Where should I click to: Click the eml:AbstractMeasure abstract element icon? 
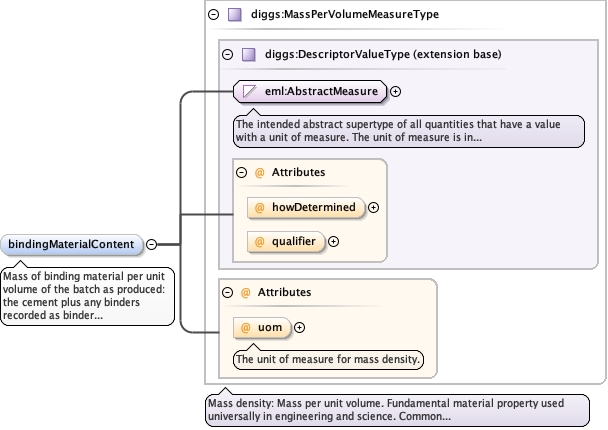[249, 92]
